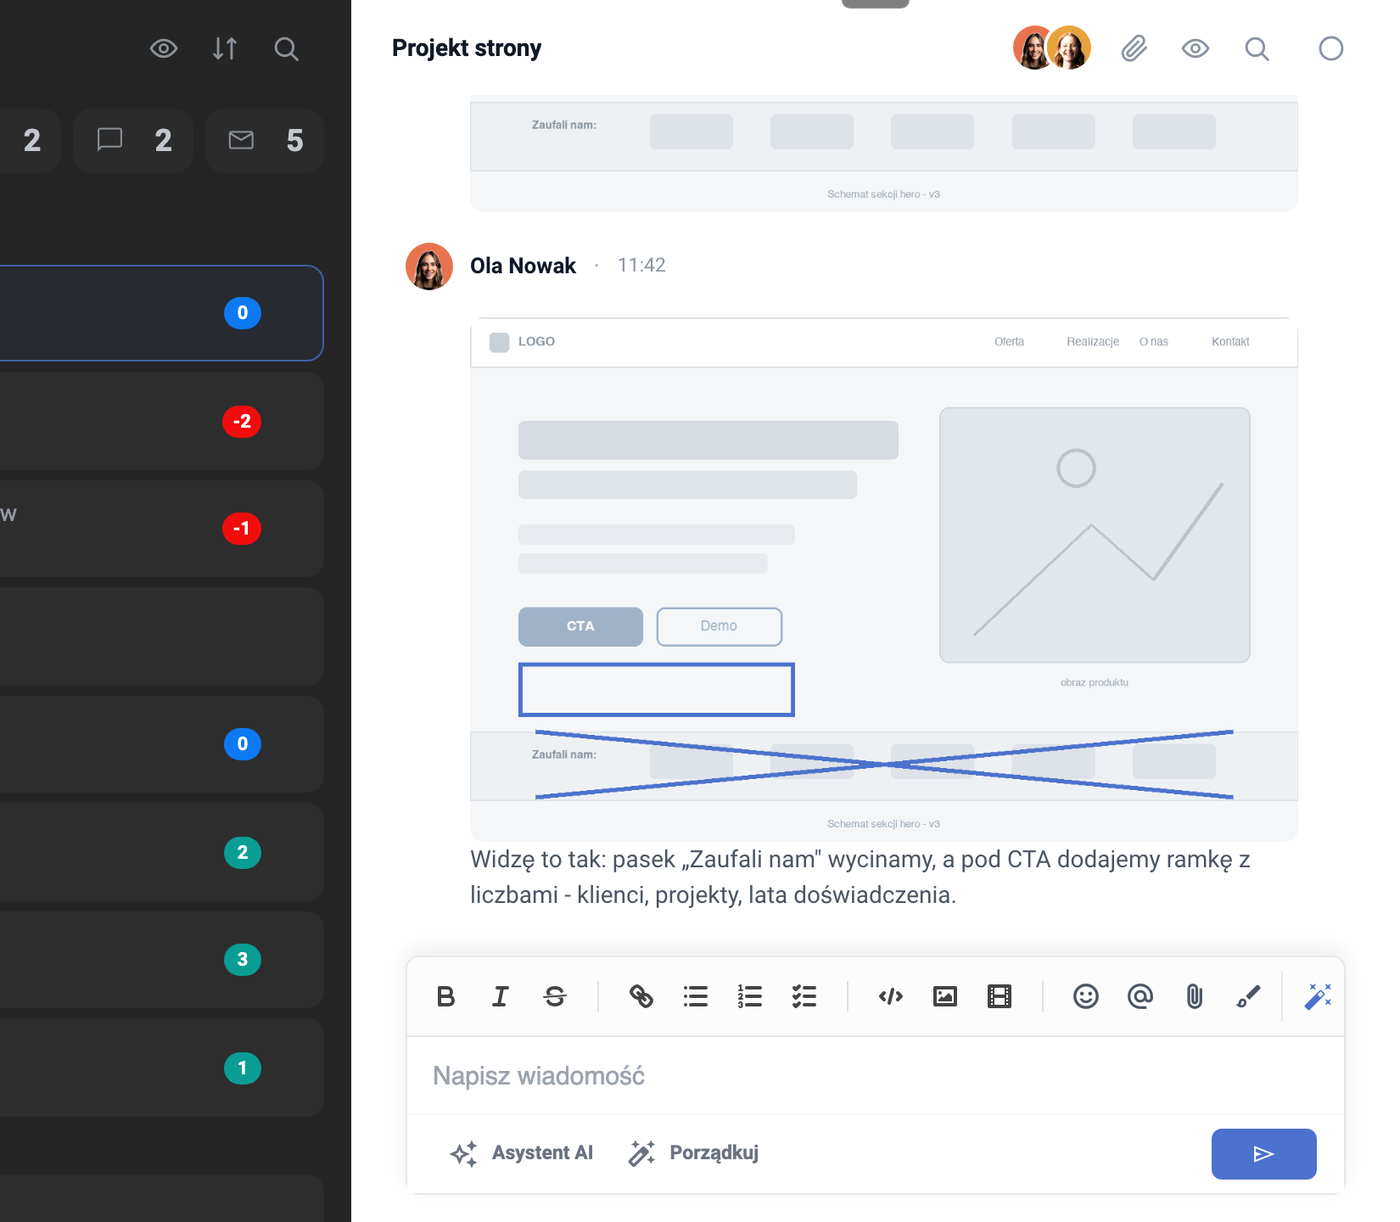Screen dimensions: 1400x1222
Task: Open the Asystent AI button
Action: pos(521,1153)
